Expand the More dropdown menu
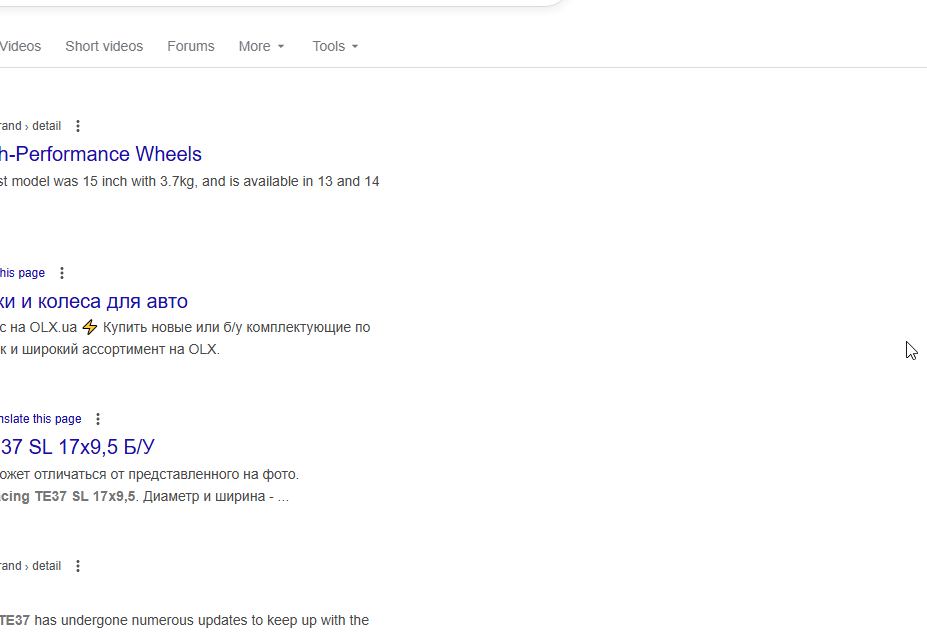The width and height of the screenshot is (927, 634). [261, 46]
